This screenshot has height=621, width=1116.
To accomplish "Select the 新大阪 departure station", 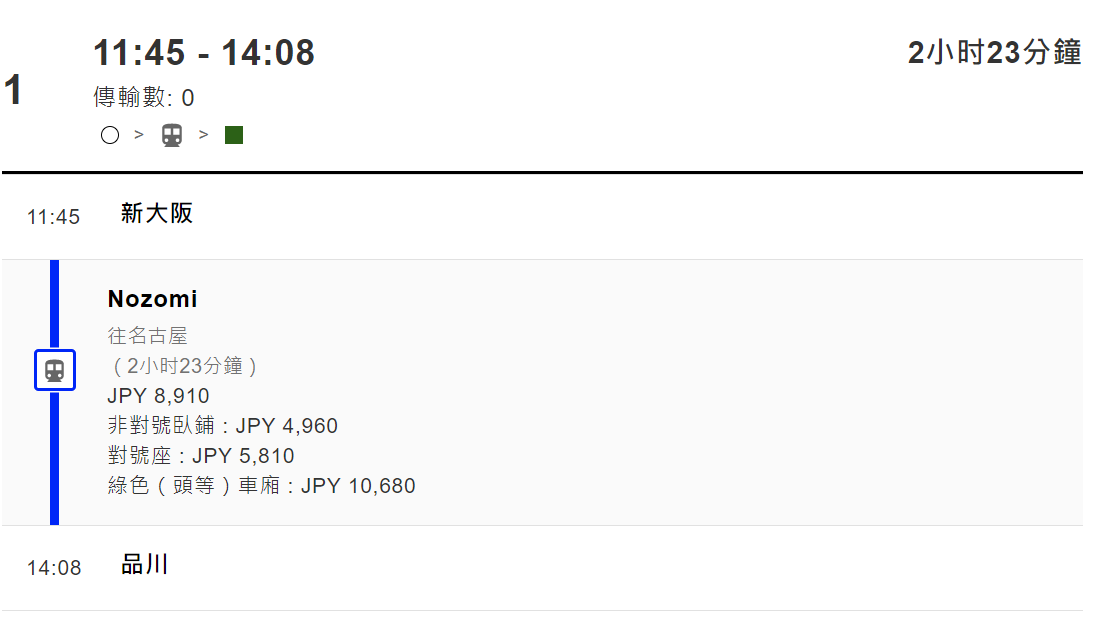I will 157,213.
